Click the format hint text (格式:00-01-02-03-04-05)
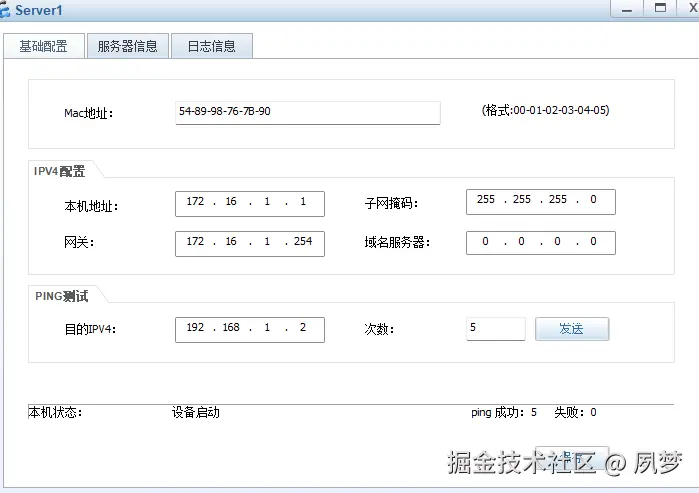This screenshot has width=699, height=493. coord(545,110)
